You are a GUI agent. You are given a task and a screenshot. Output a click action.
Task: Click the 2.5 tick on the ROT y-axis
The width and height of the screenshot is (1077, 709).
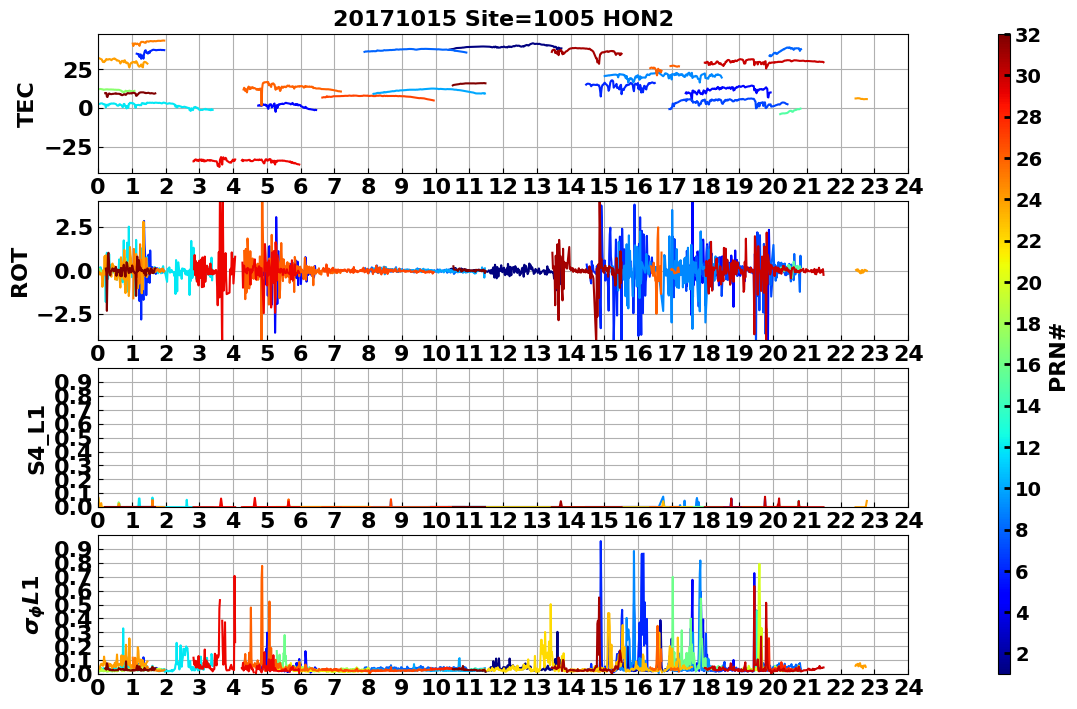click(x=73, y=227)
